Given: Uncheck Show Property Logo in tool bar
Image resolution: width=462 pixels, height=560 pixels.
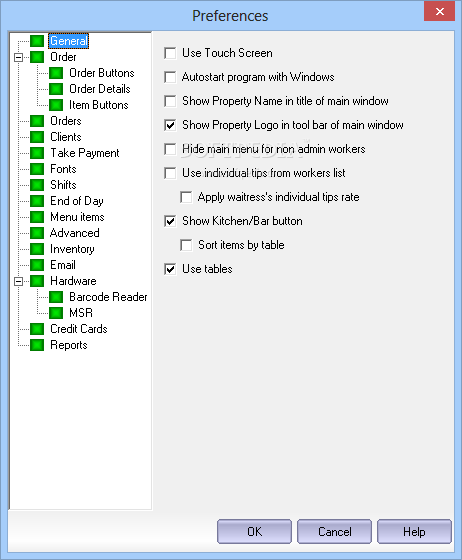Looking at the screenshot, I should point(170,125).
